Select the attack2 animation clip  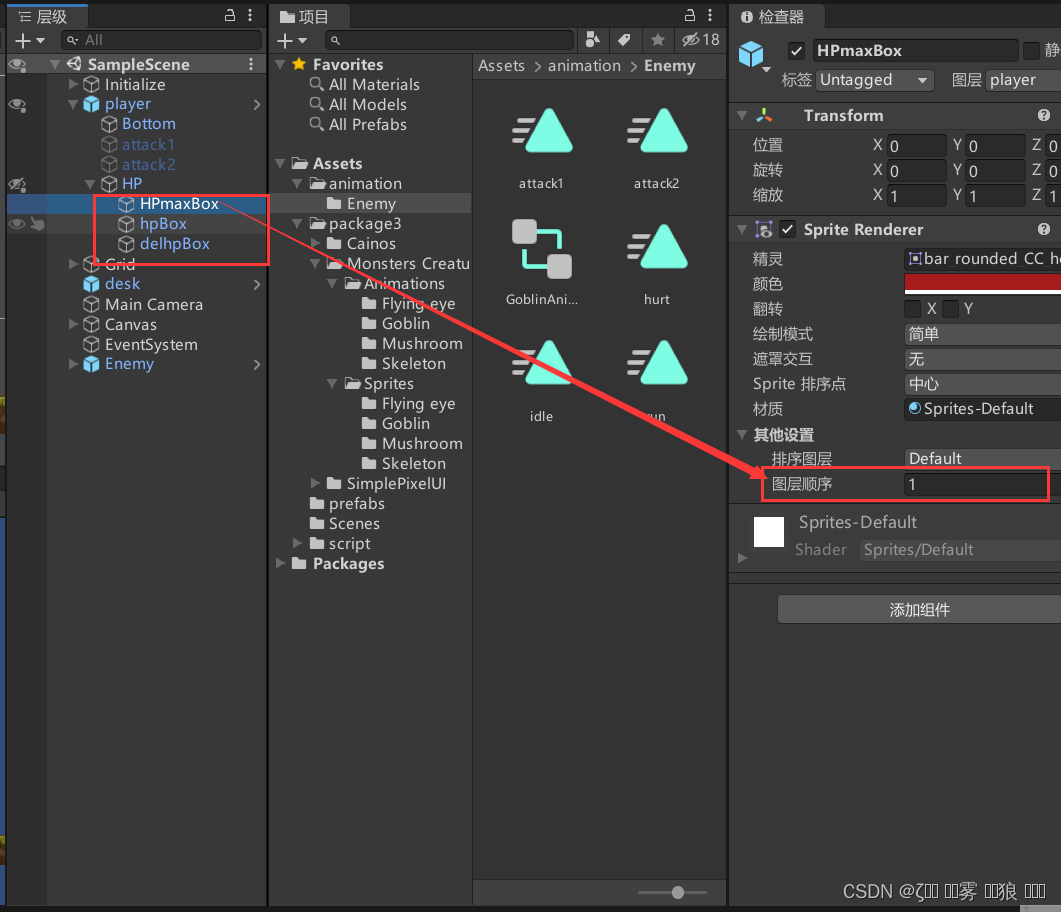(656, 148)
